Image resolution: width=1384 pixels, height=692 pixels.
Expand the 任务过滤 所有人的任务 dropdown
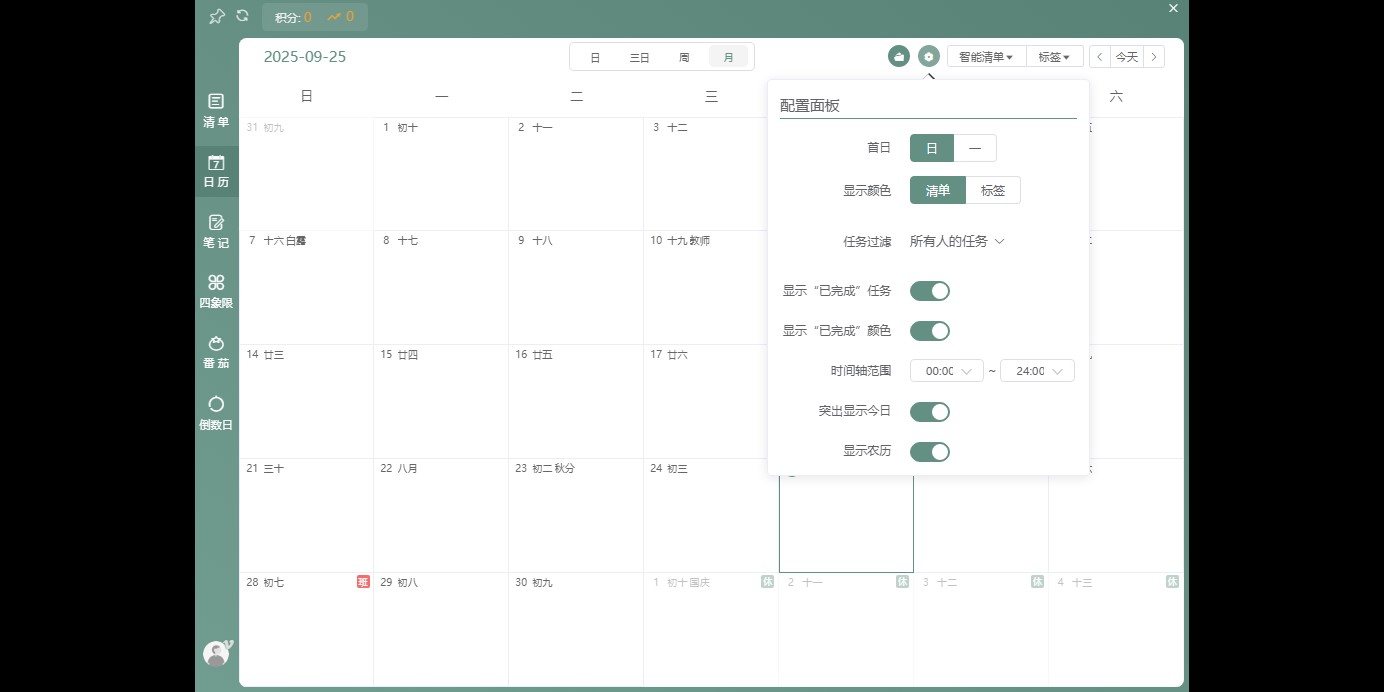956,241
